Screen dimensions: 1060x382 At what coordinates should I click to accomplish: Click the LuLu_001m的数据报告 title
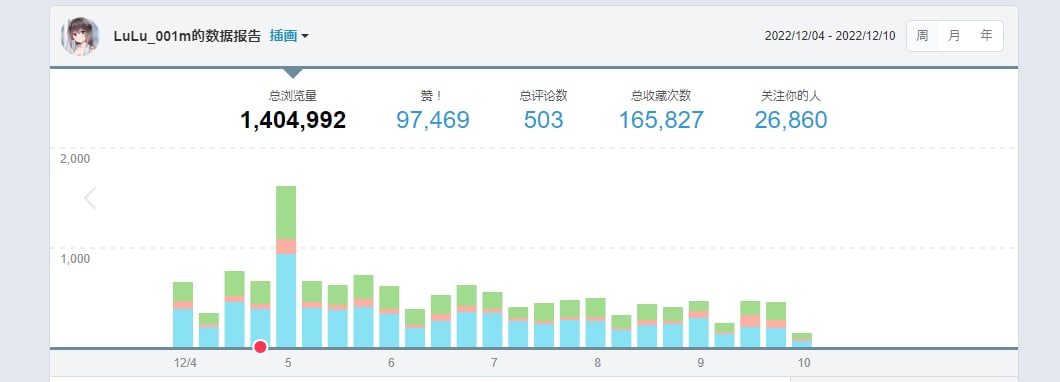coord(187,37)
